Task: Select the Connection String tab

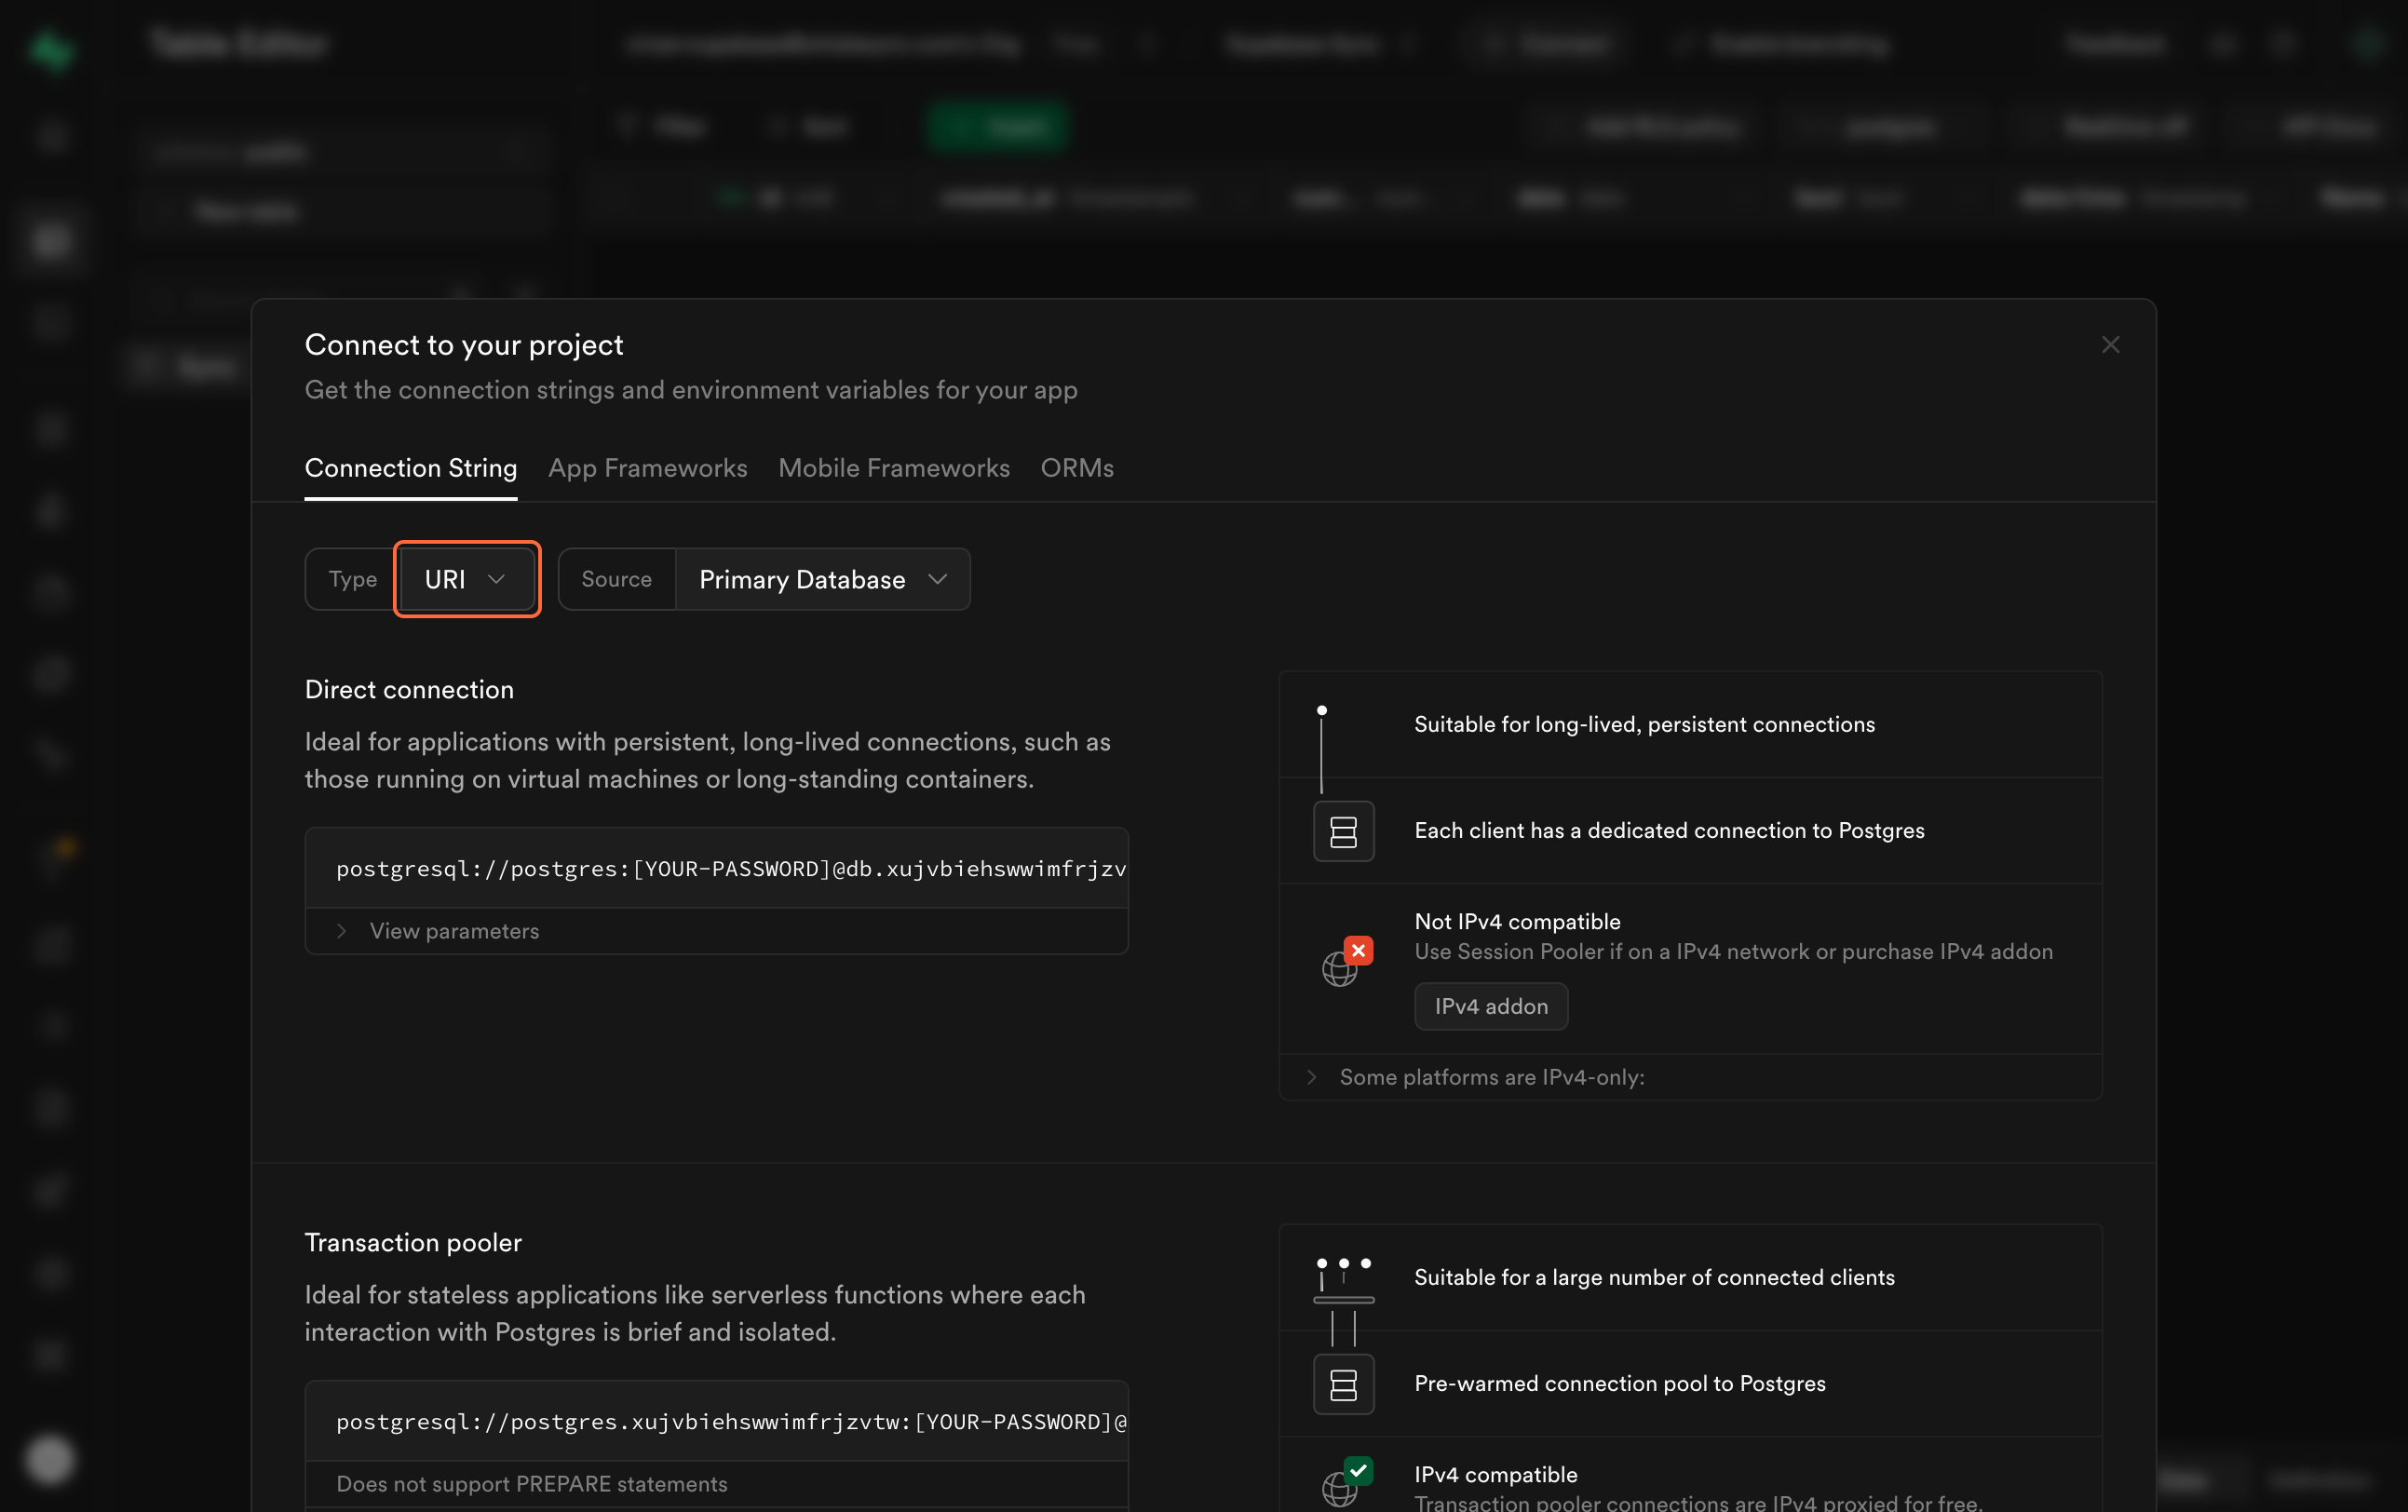Action: (410, 468)
